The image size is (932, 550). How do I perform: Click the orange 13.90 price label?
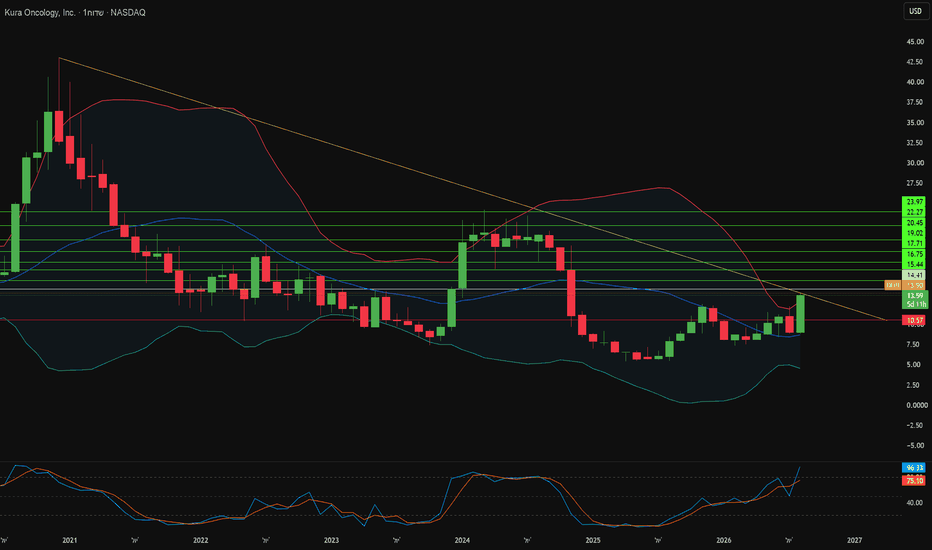(915, 286)
